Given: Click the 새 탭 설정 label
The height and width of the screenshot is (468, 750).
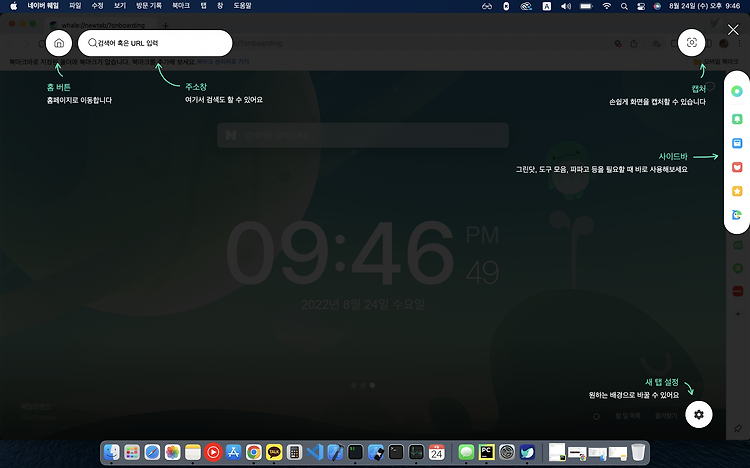Looking at the screenshot, I should [x=662, y=382].
